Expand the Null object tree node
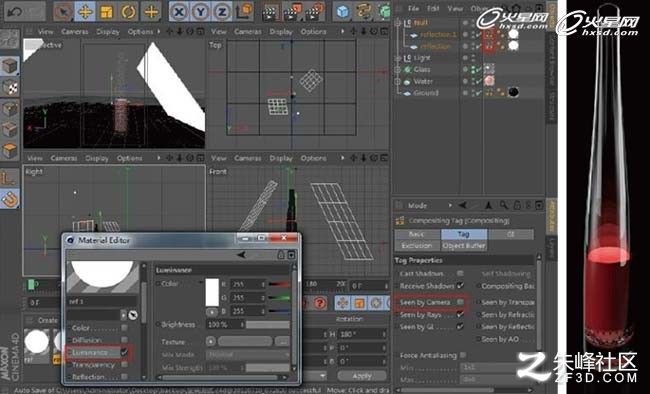 tap(398, 22)
